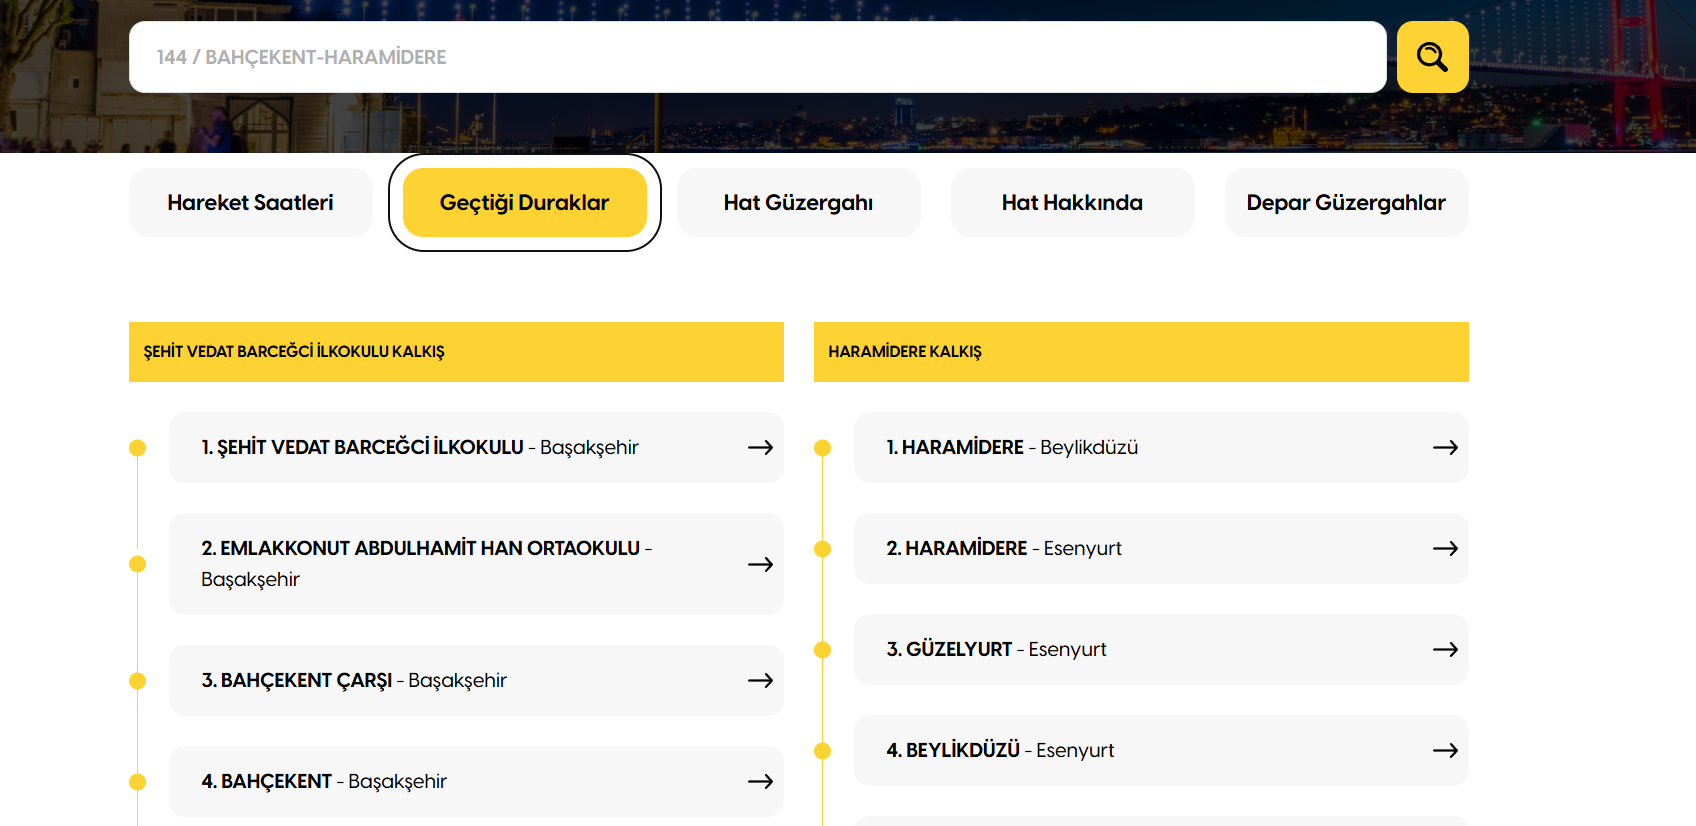Click arrow next to Bahçekent Başakşehir stop
The height and width of the screenshot is (826, 1696).
[x=760, y=781]
